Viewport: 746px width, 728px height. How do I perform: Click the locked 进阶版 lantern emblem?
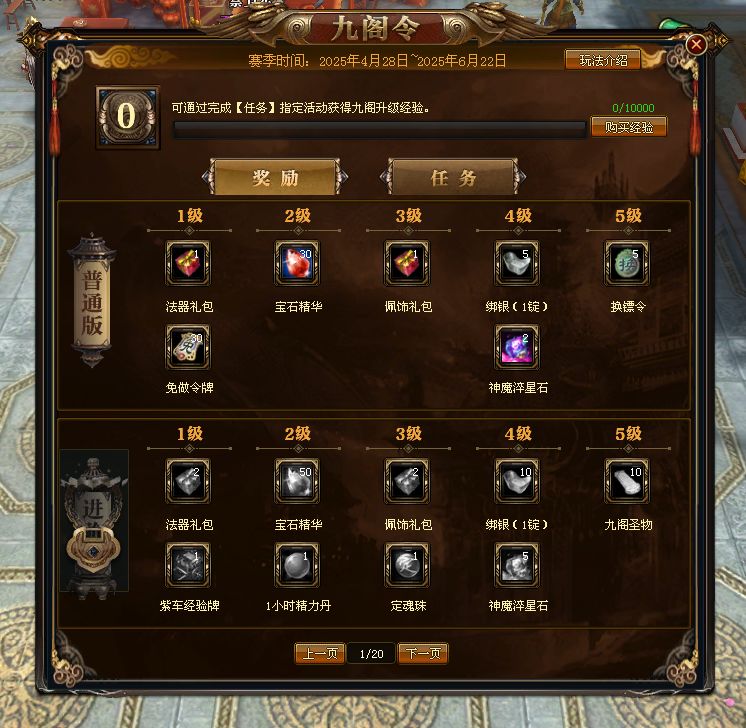tap(94, 521)
